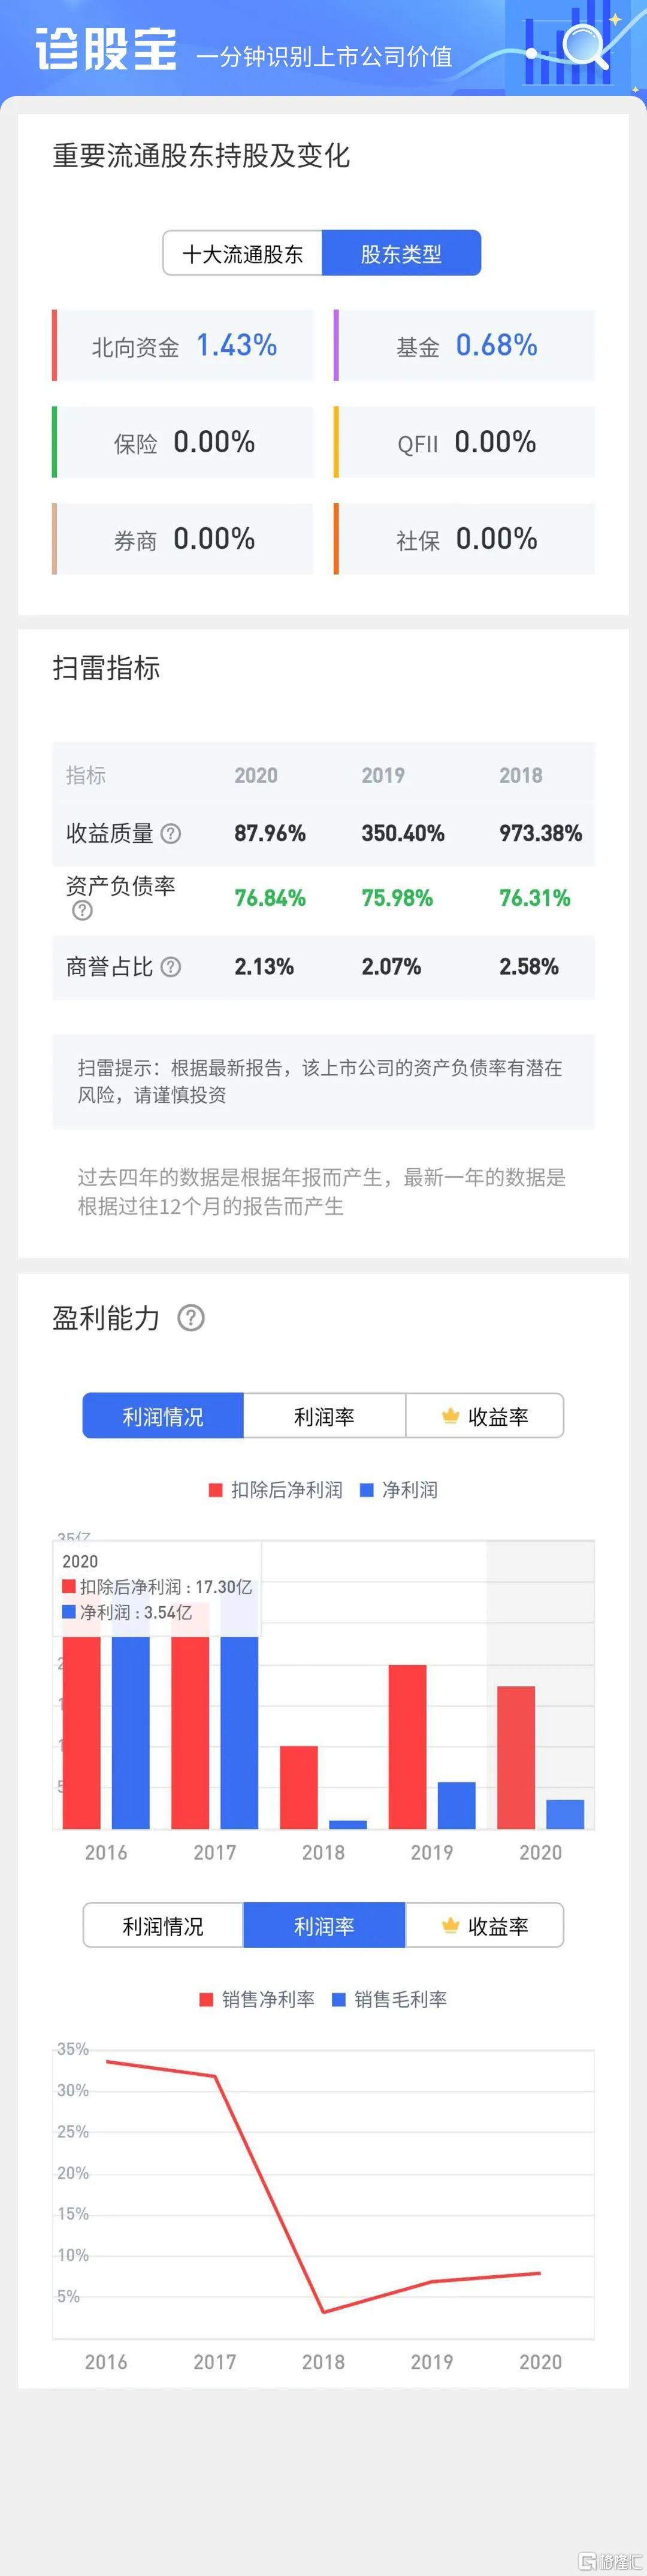This screenshot has height=2576, width=647.
Task: Click help icon beside 盈利能力 heading
Action: pyautogui.click(x=191, y=1317)
